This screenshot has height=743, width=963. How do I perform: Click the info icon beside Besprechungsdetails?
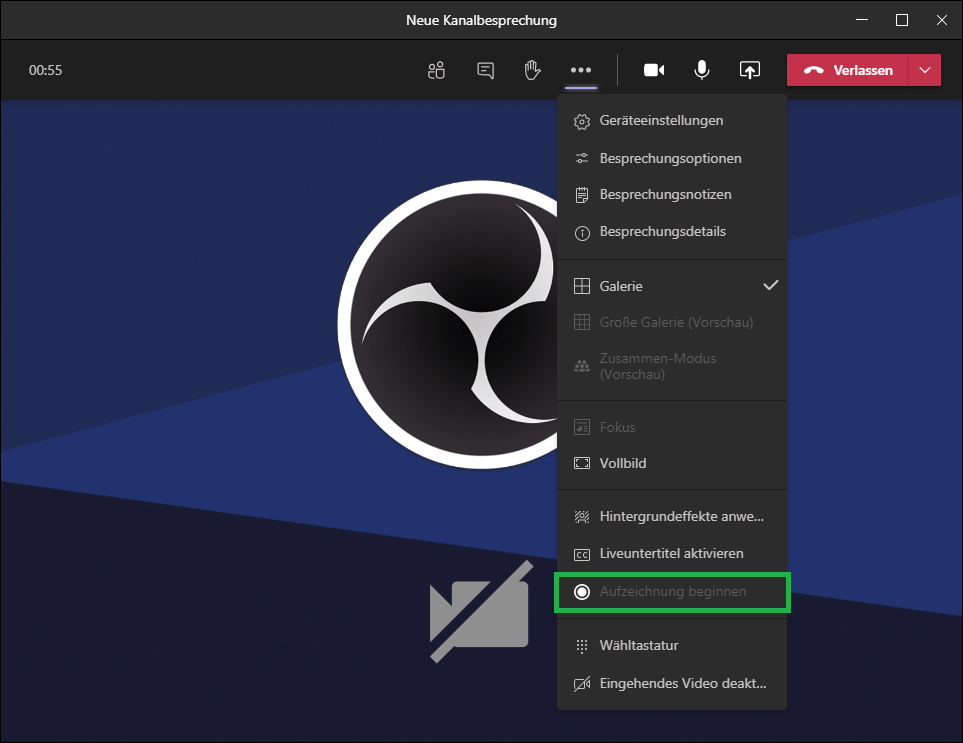point(582,233)
